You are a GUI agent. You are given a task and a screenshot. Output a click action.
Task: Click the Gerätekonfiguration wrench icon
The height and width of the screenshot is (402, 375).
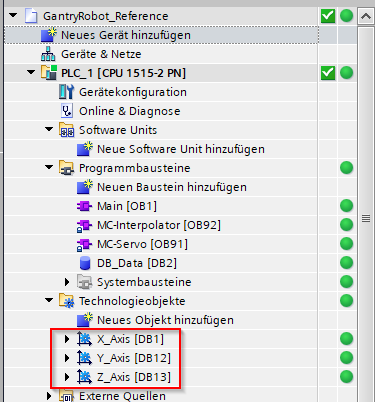click(66, 92)
